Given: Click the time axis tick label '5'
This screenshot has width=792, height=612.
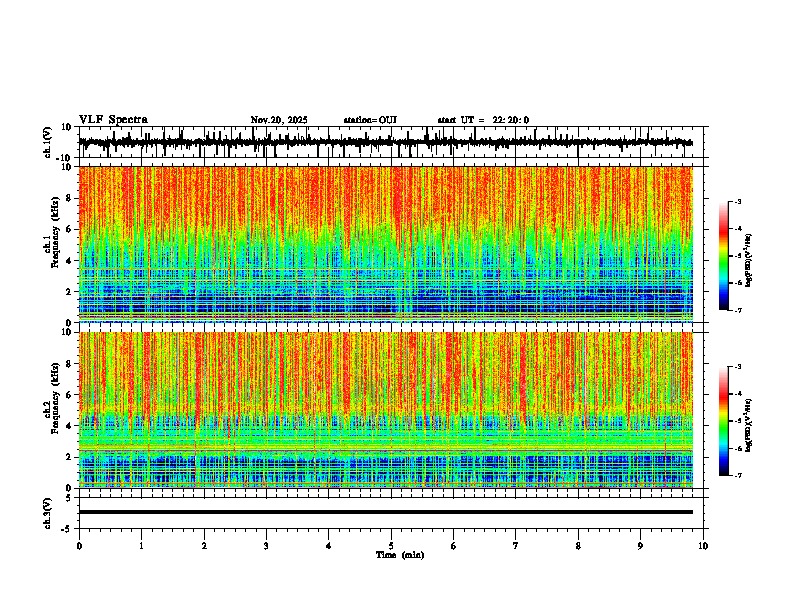Looking at the screenshot, I should pos(391,546).
